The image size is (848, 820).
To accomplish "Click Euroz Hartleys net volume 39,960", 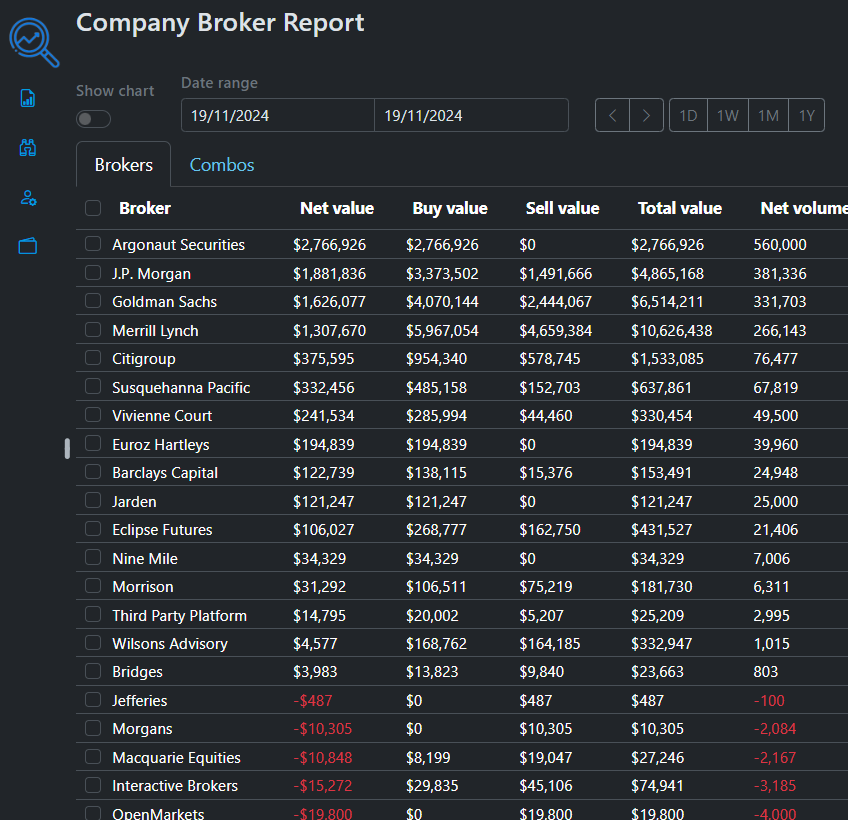I will [776, 444].
